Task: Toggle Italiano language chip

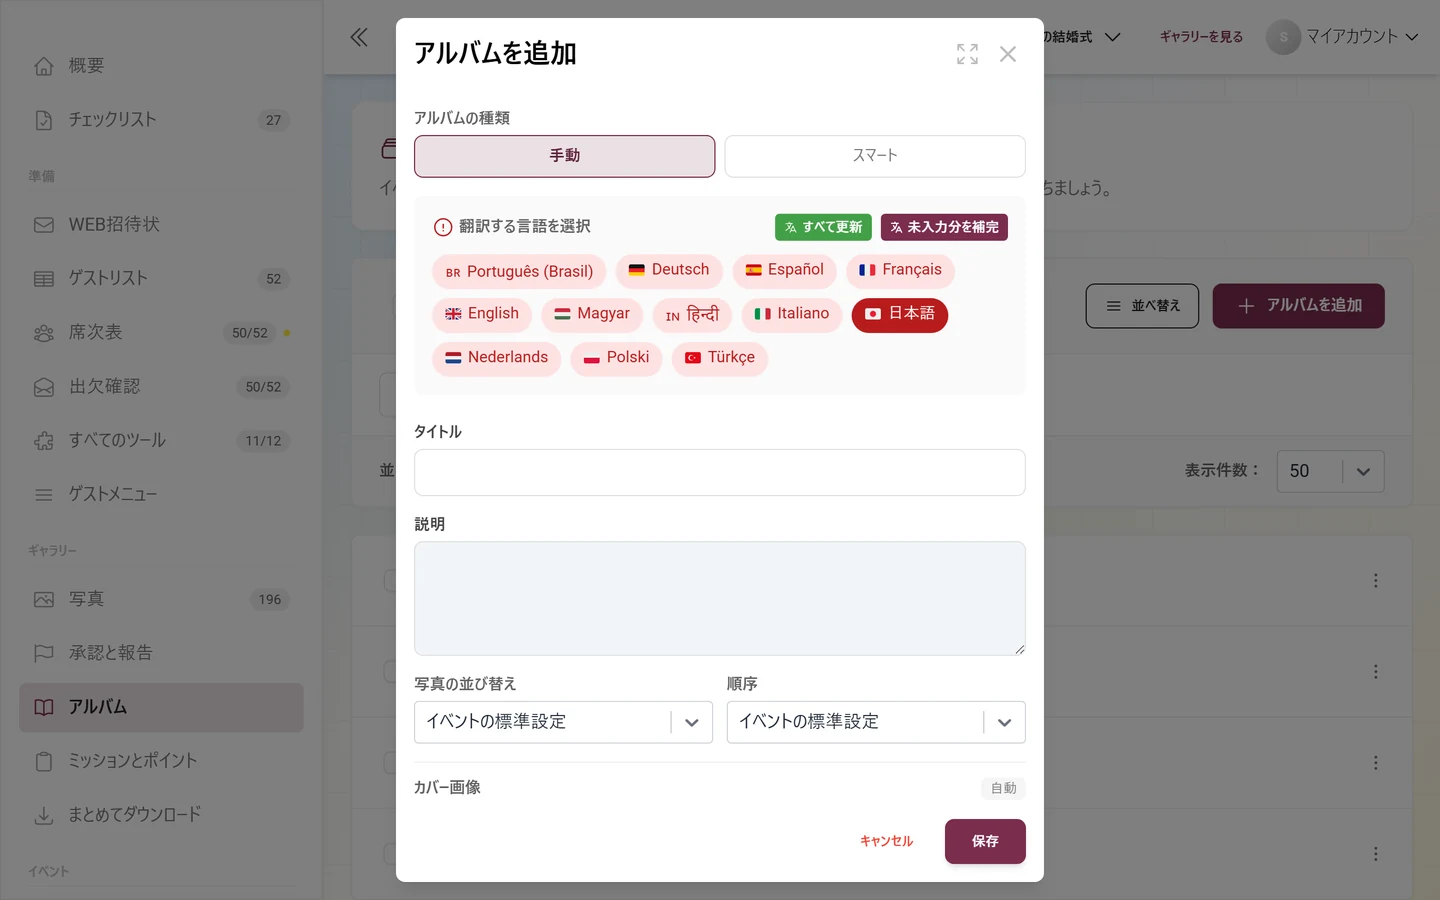Action: click(792, 315)
